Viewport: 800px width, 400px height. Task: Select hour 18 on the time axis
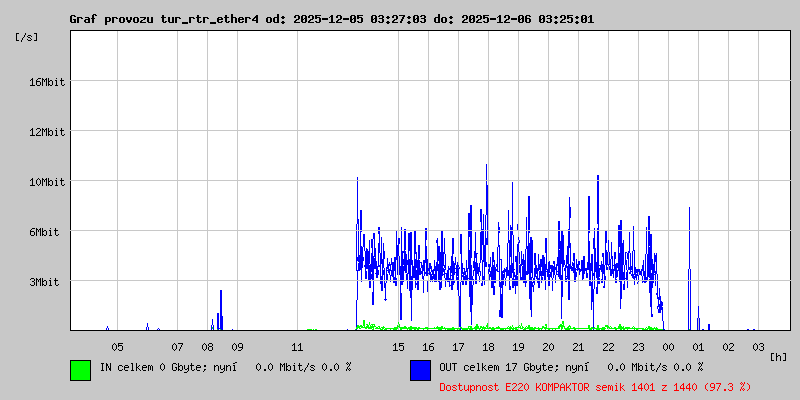tap(488, 347)
